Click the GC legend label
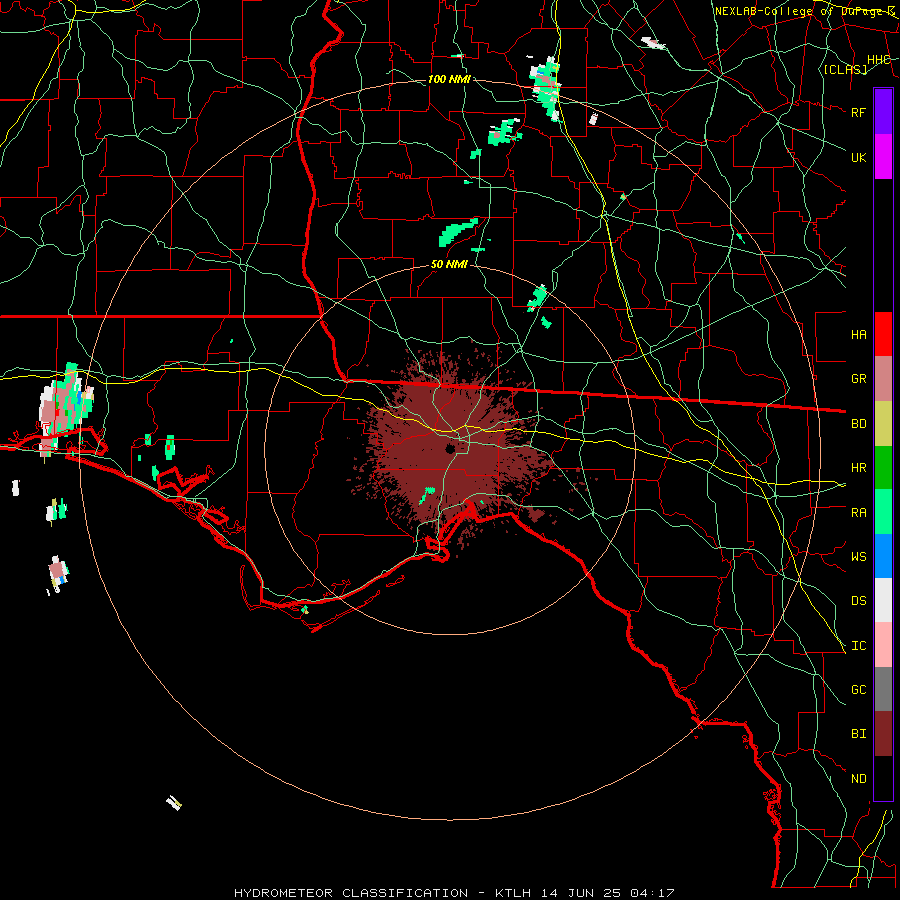 tap(859, 690)
